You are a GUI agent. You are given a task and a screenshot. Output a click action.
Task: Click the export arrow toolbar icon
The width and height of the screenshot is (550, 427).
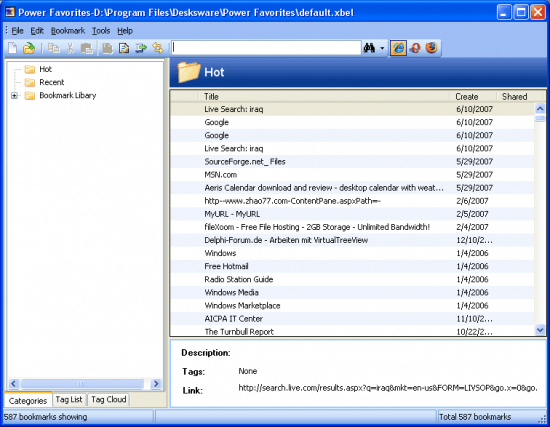click(x=141, y=48)
